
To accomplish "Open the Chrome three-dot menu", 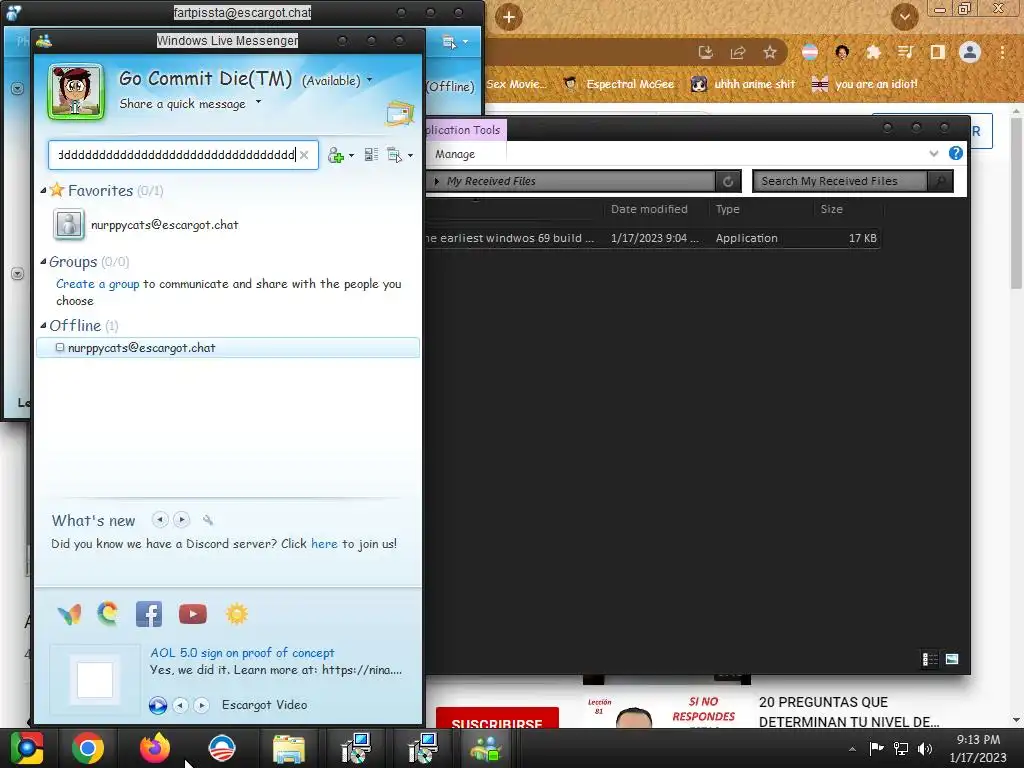I will [1002, 52].
